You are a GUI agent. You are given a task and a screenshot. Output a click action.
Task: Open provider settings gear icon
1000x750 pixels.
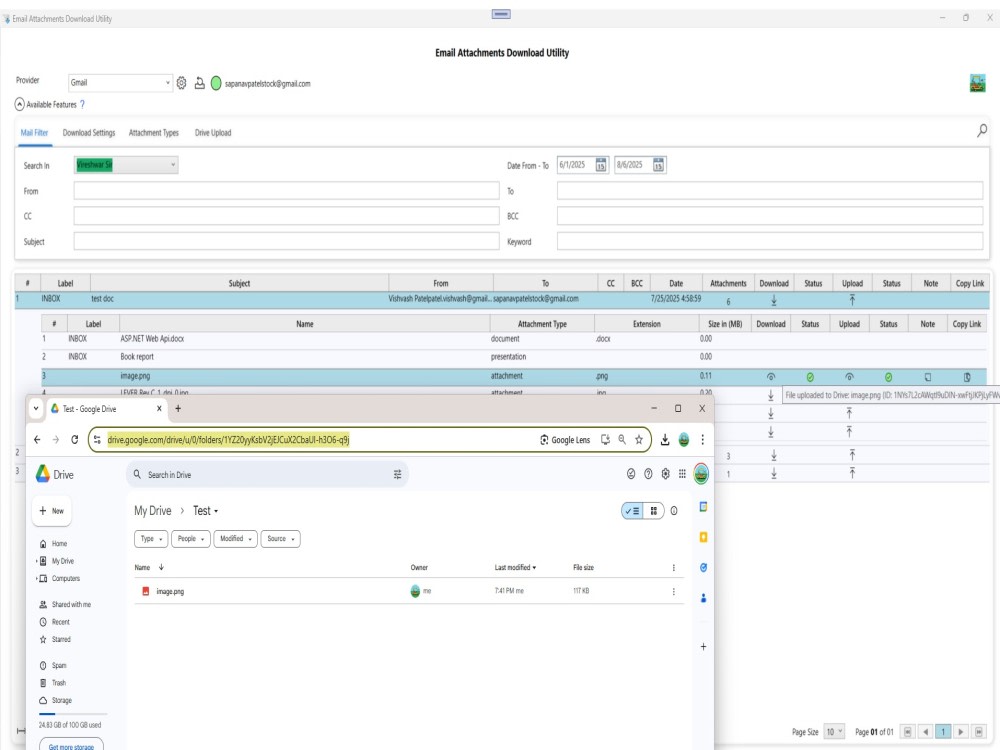181,83
